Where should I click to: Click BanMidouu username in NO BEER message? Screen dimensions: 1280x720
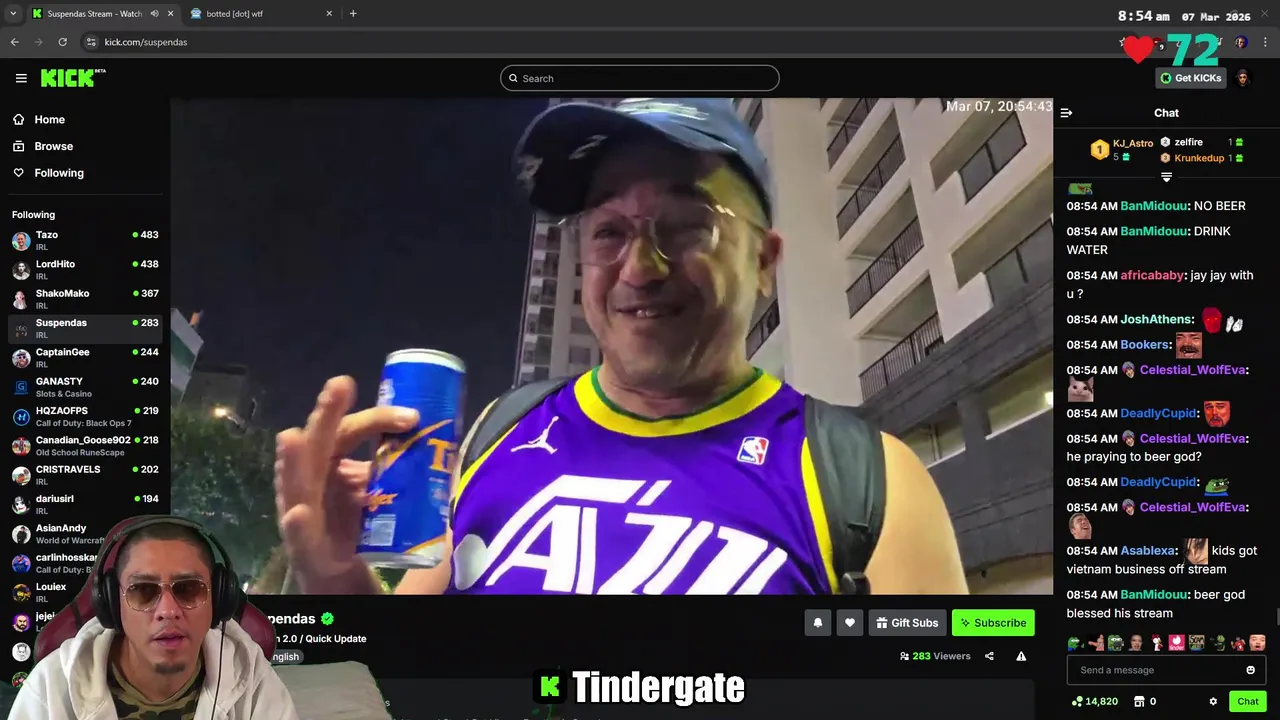click(x=1154, y=206)
